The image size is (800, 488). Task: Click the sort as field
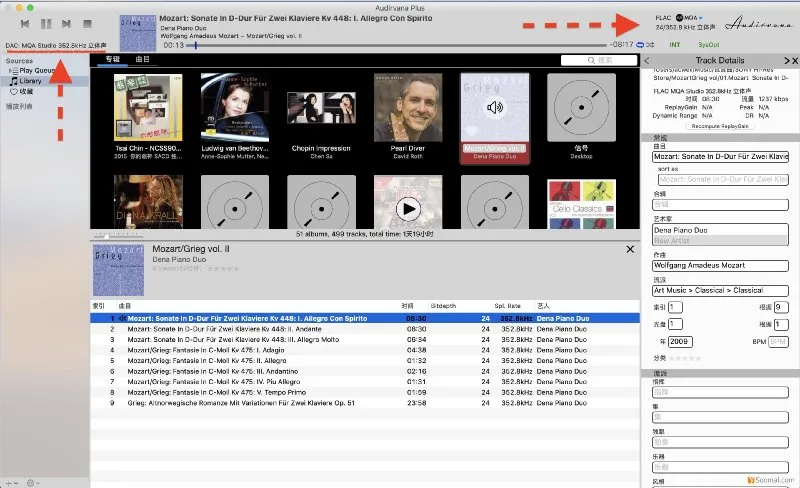coord(723,179)
